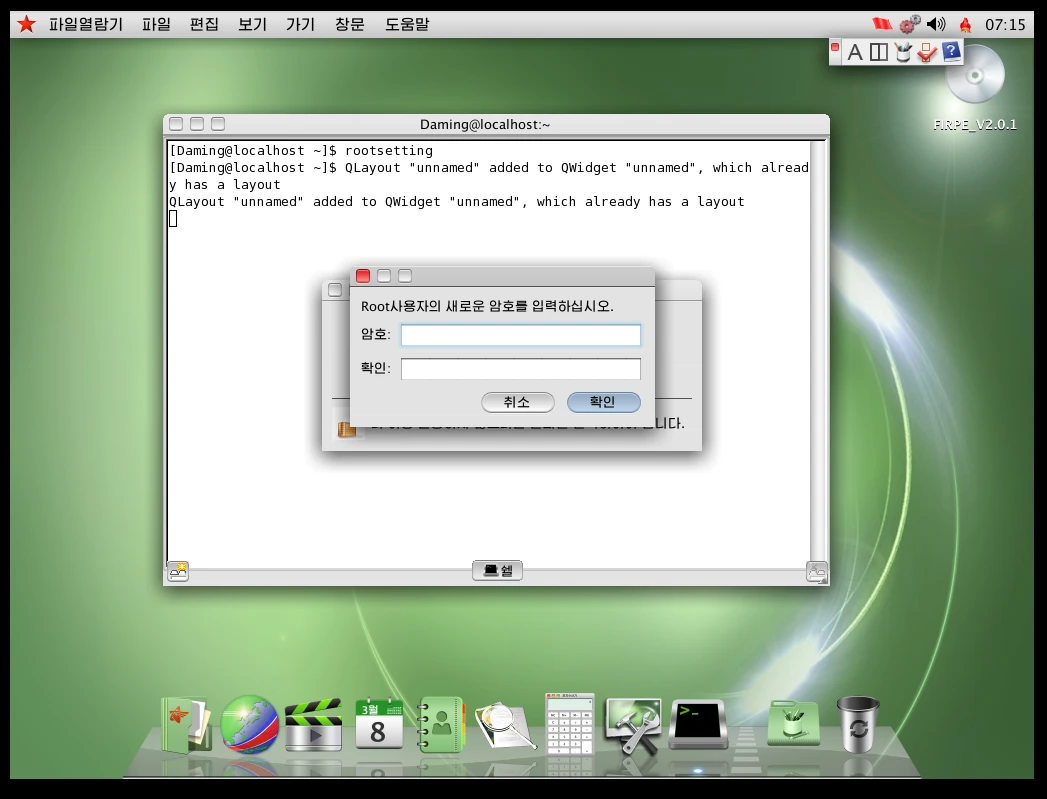Click the blue help book icon
This screenshot has width=1047, height=799.
pos(951,52)
